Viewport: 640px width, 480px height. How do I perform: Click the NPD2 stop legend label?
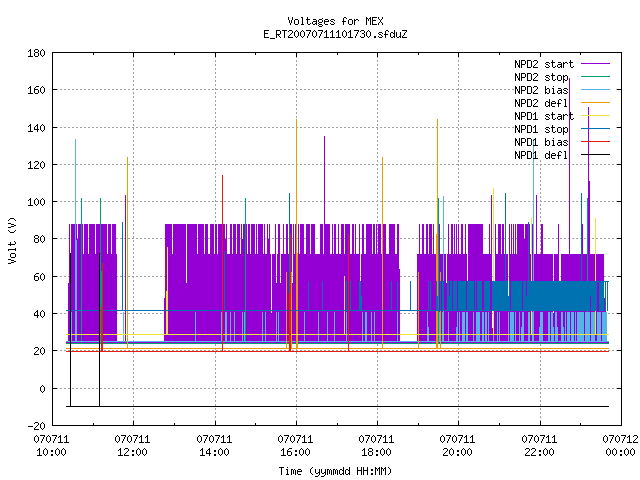pos(541,77)
